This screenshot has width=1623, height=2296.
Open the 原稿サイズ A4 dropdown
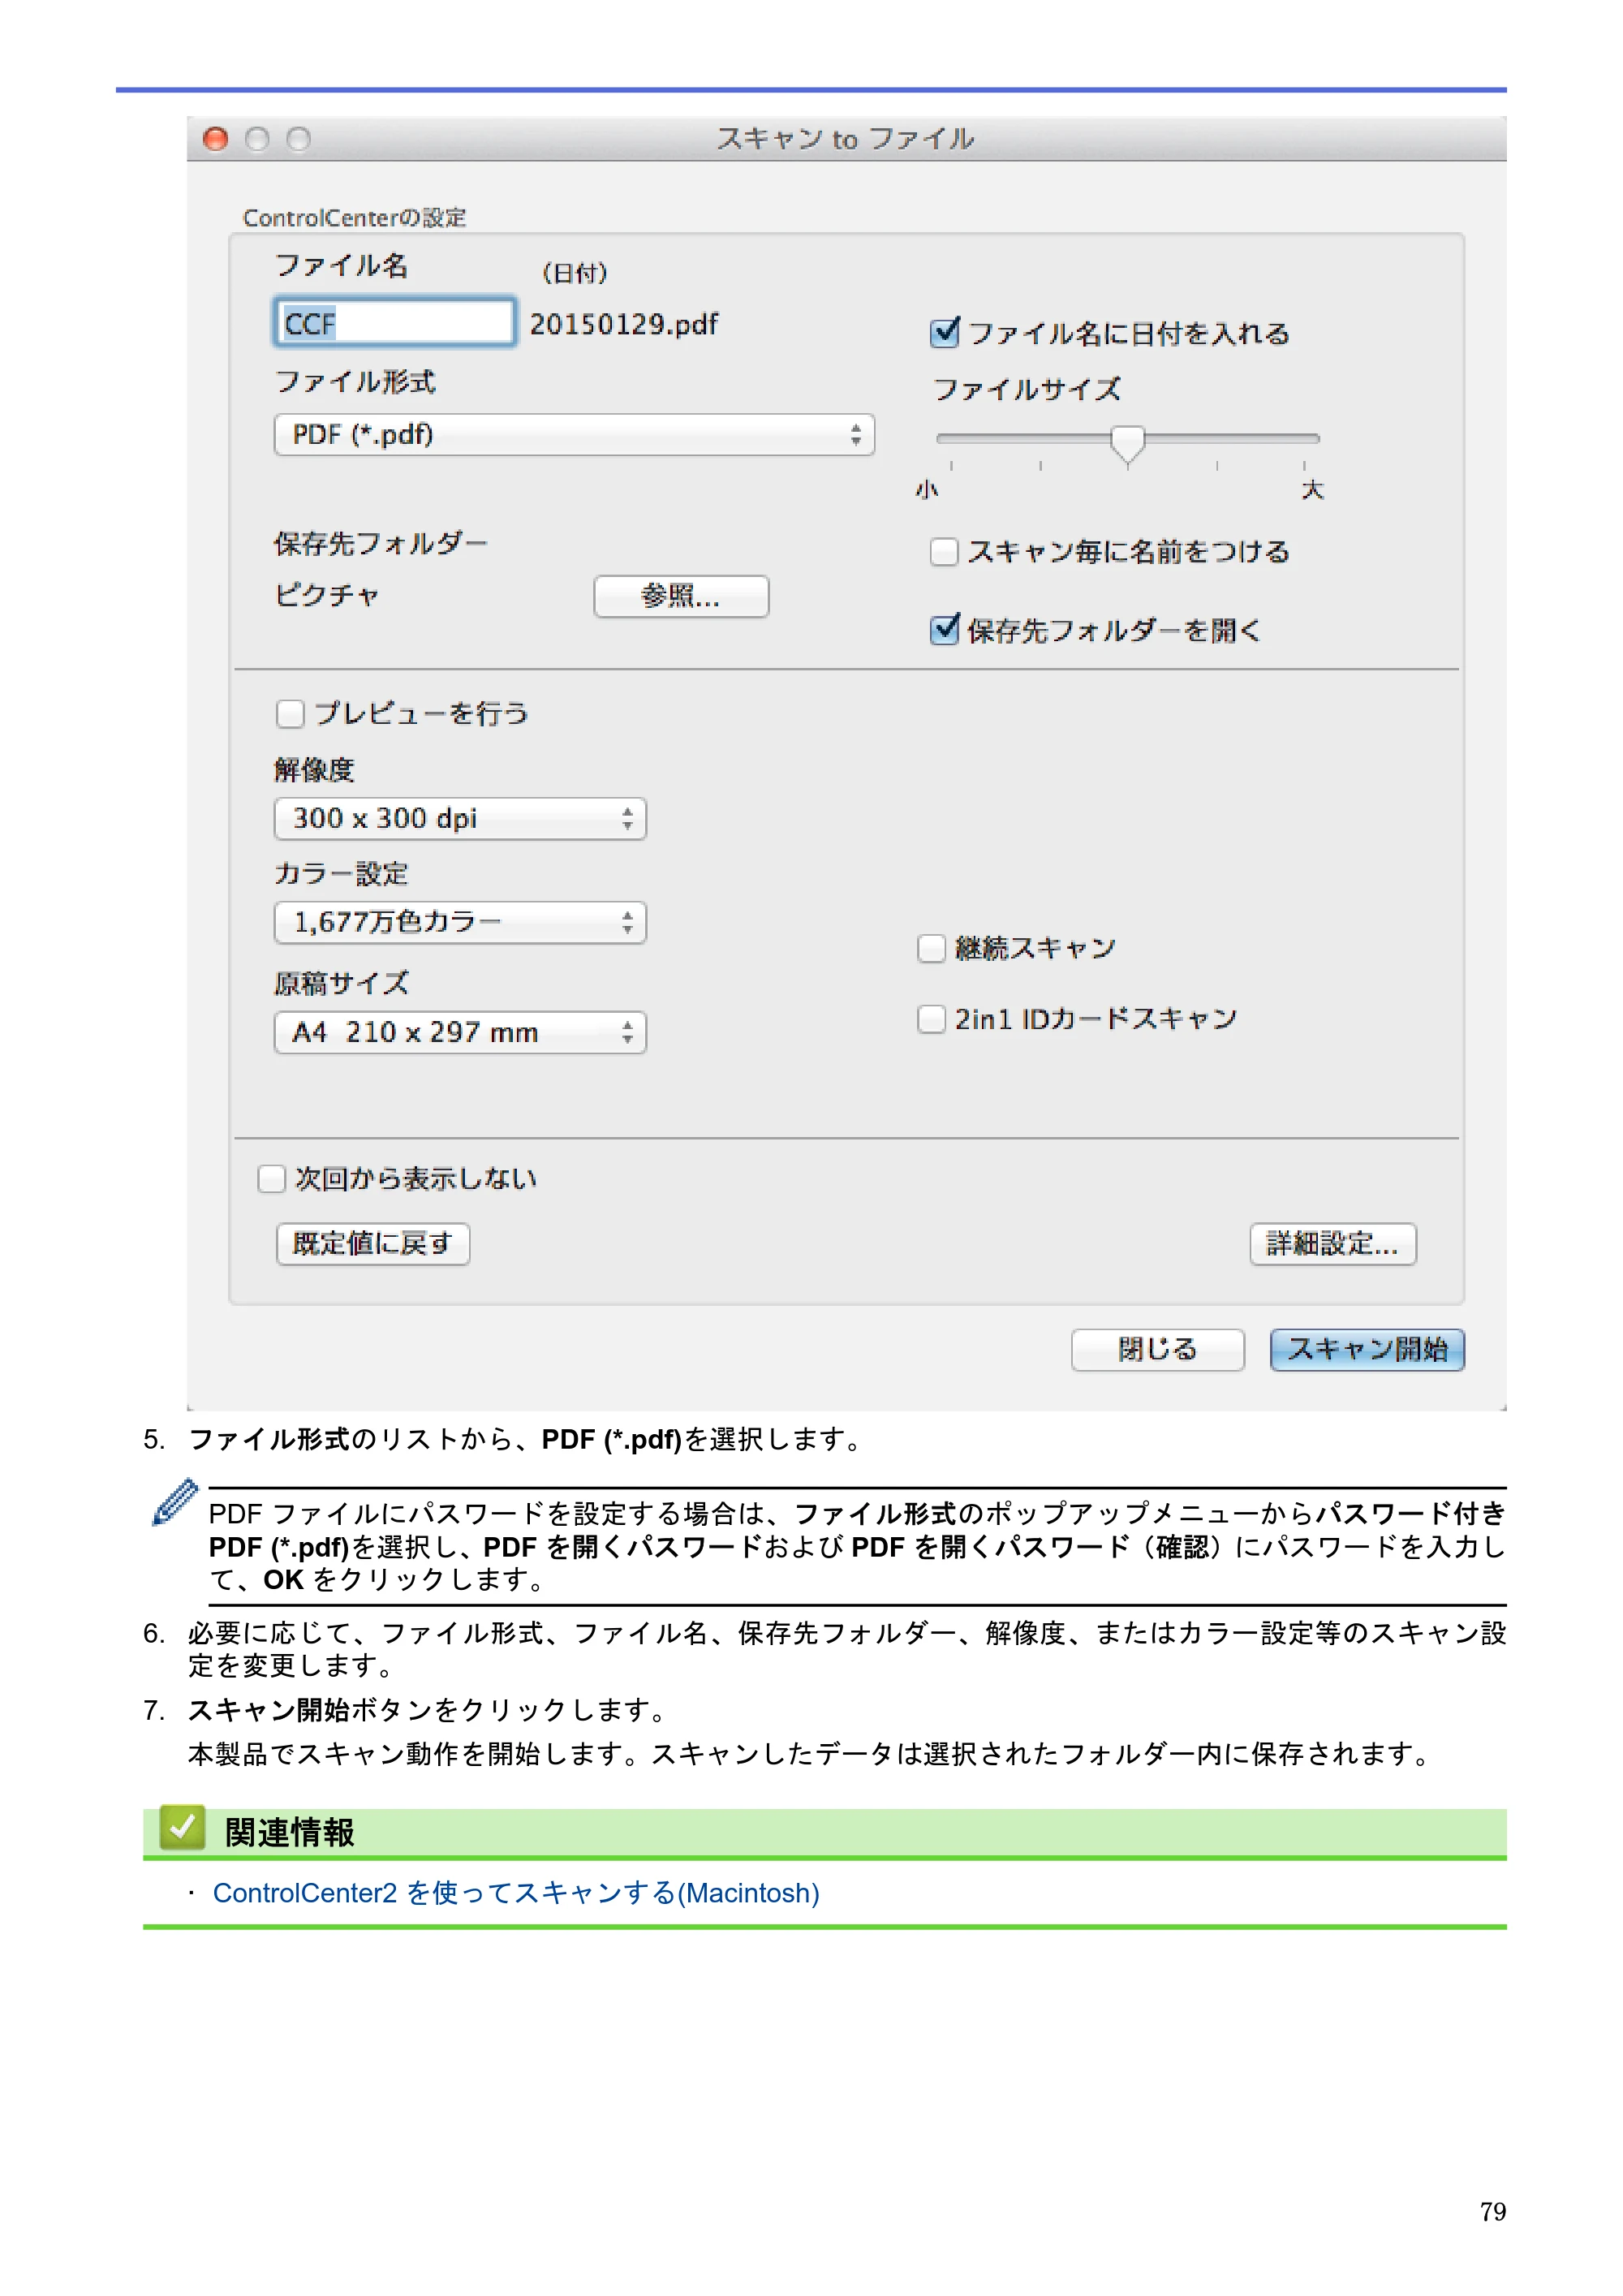click(x=460, y=1032)
